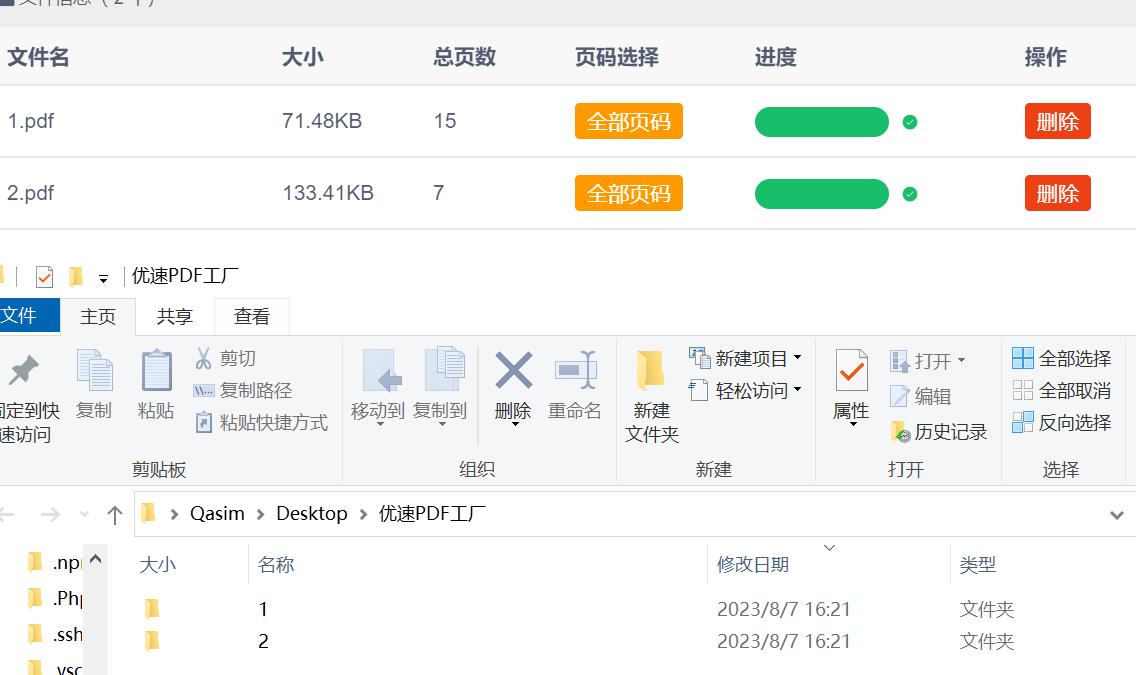The image size is (1136, 675).
Task: Click 删除 button for 2.pdf
Action: coord(1057,193)
